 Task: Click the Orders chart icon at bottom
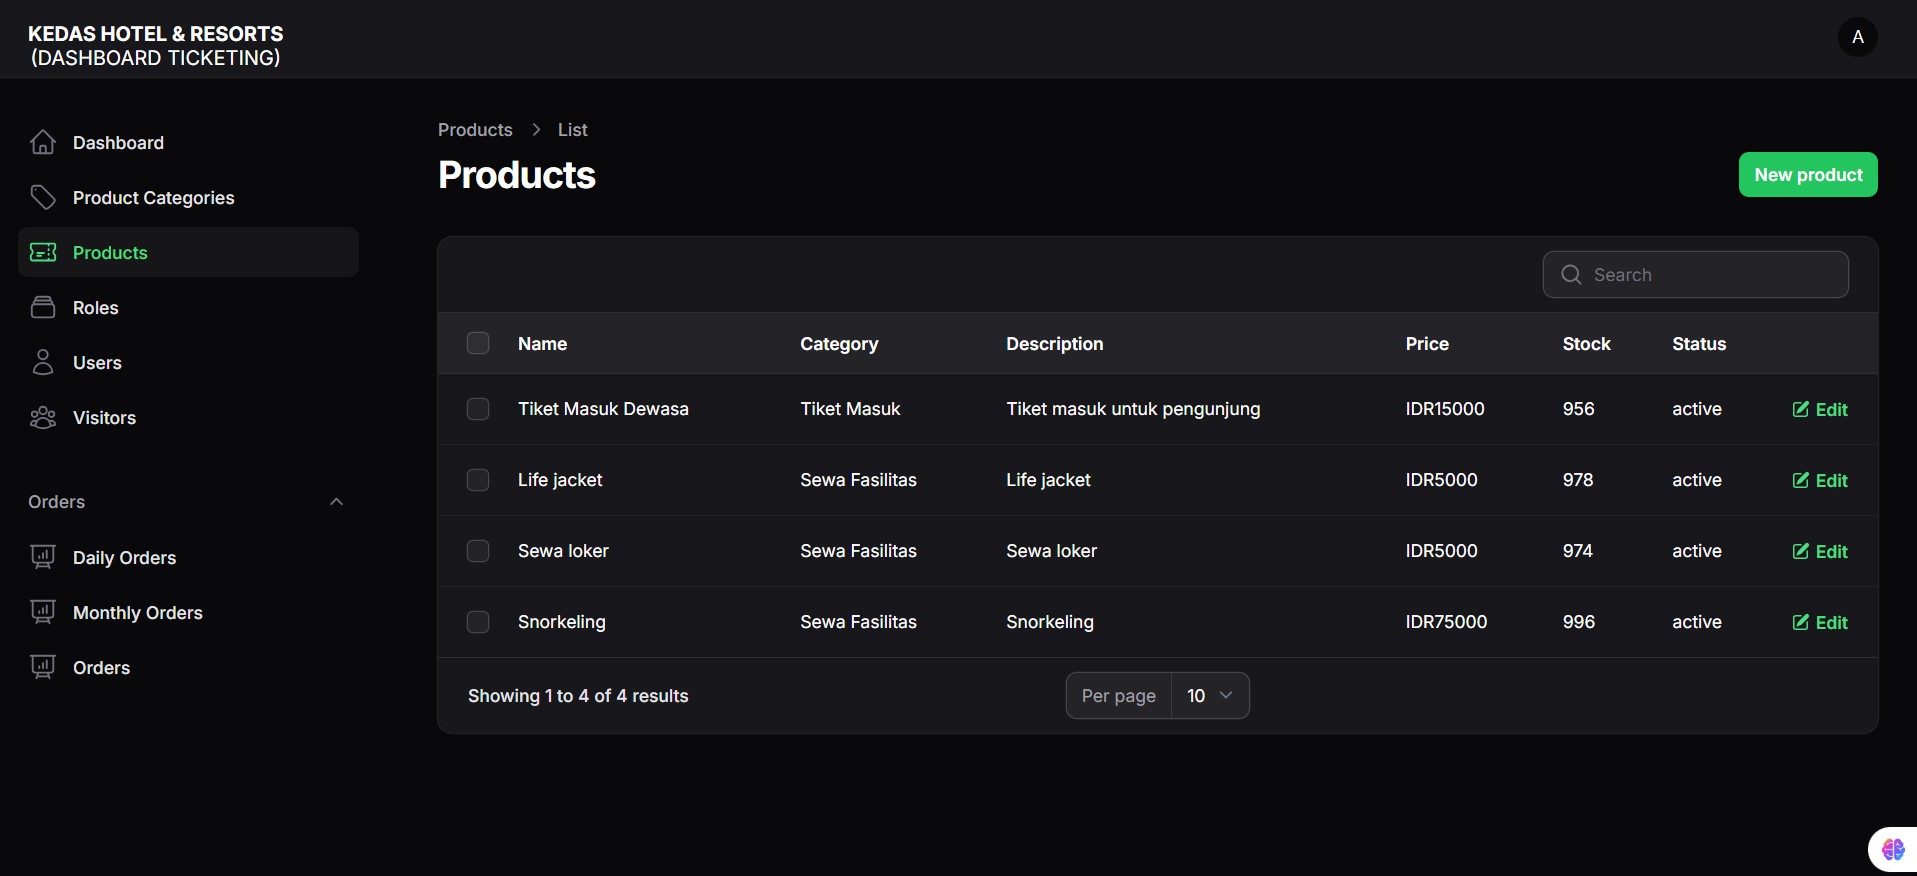click(43, 667)
